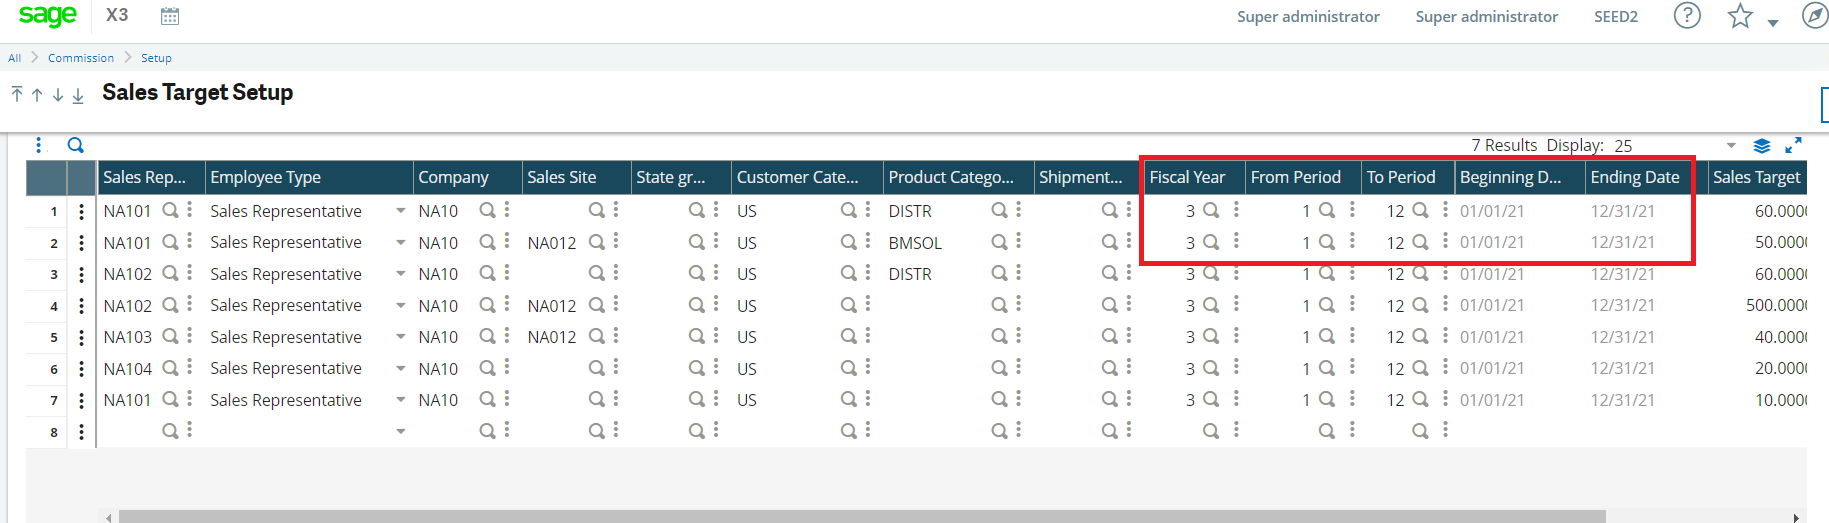Viewport: 1829px width, 523px height.
Task: Open Employee Type dropdown in empty row 8
Action: (400, 431)
